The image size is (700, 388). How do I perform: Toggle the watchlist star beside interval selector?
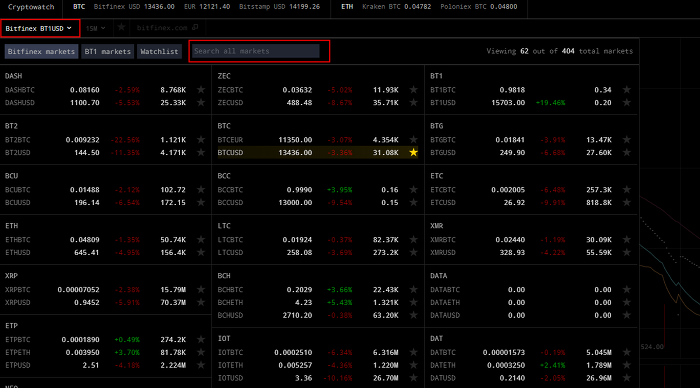point(121,28)
